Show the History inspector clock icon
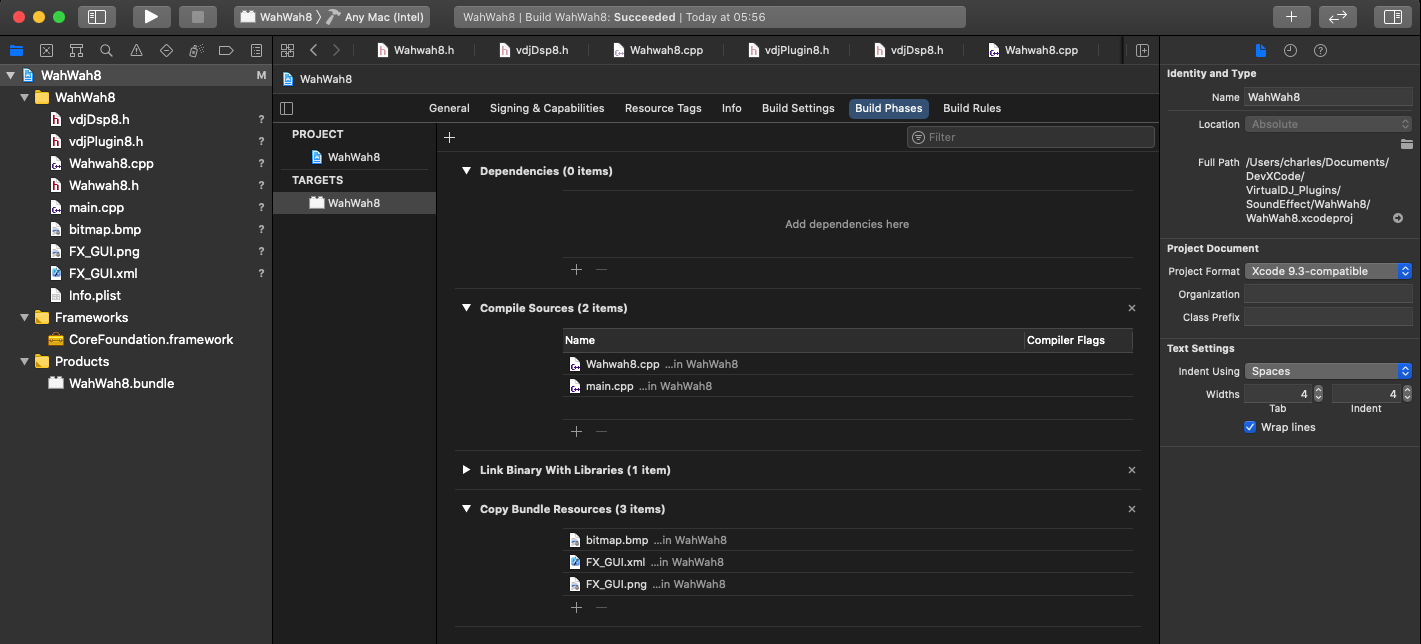Screen dimensions: 1421x644 (x=1290, y=50)
